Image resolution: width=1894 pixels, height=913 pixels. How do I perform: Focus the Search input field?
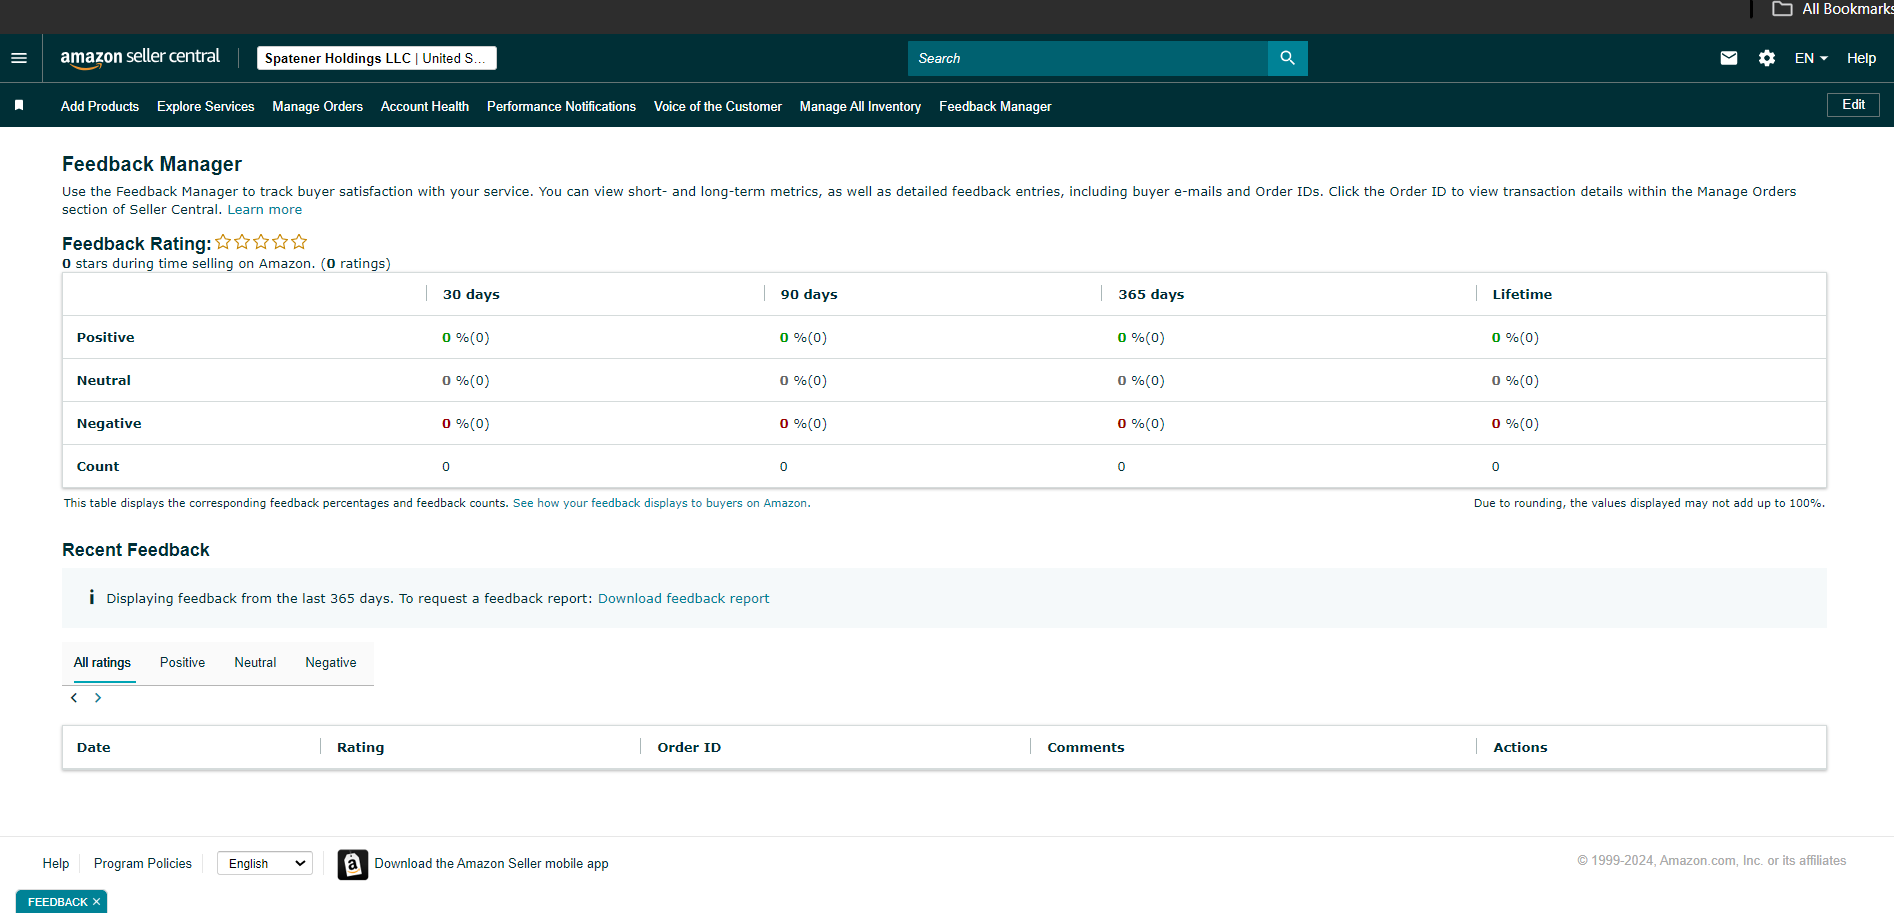[x=1088, y=58]
